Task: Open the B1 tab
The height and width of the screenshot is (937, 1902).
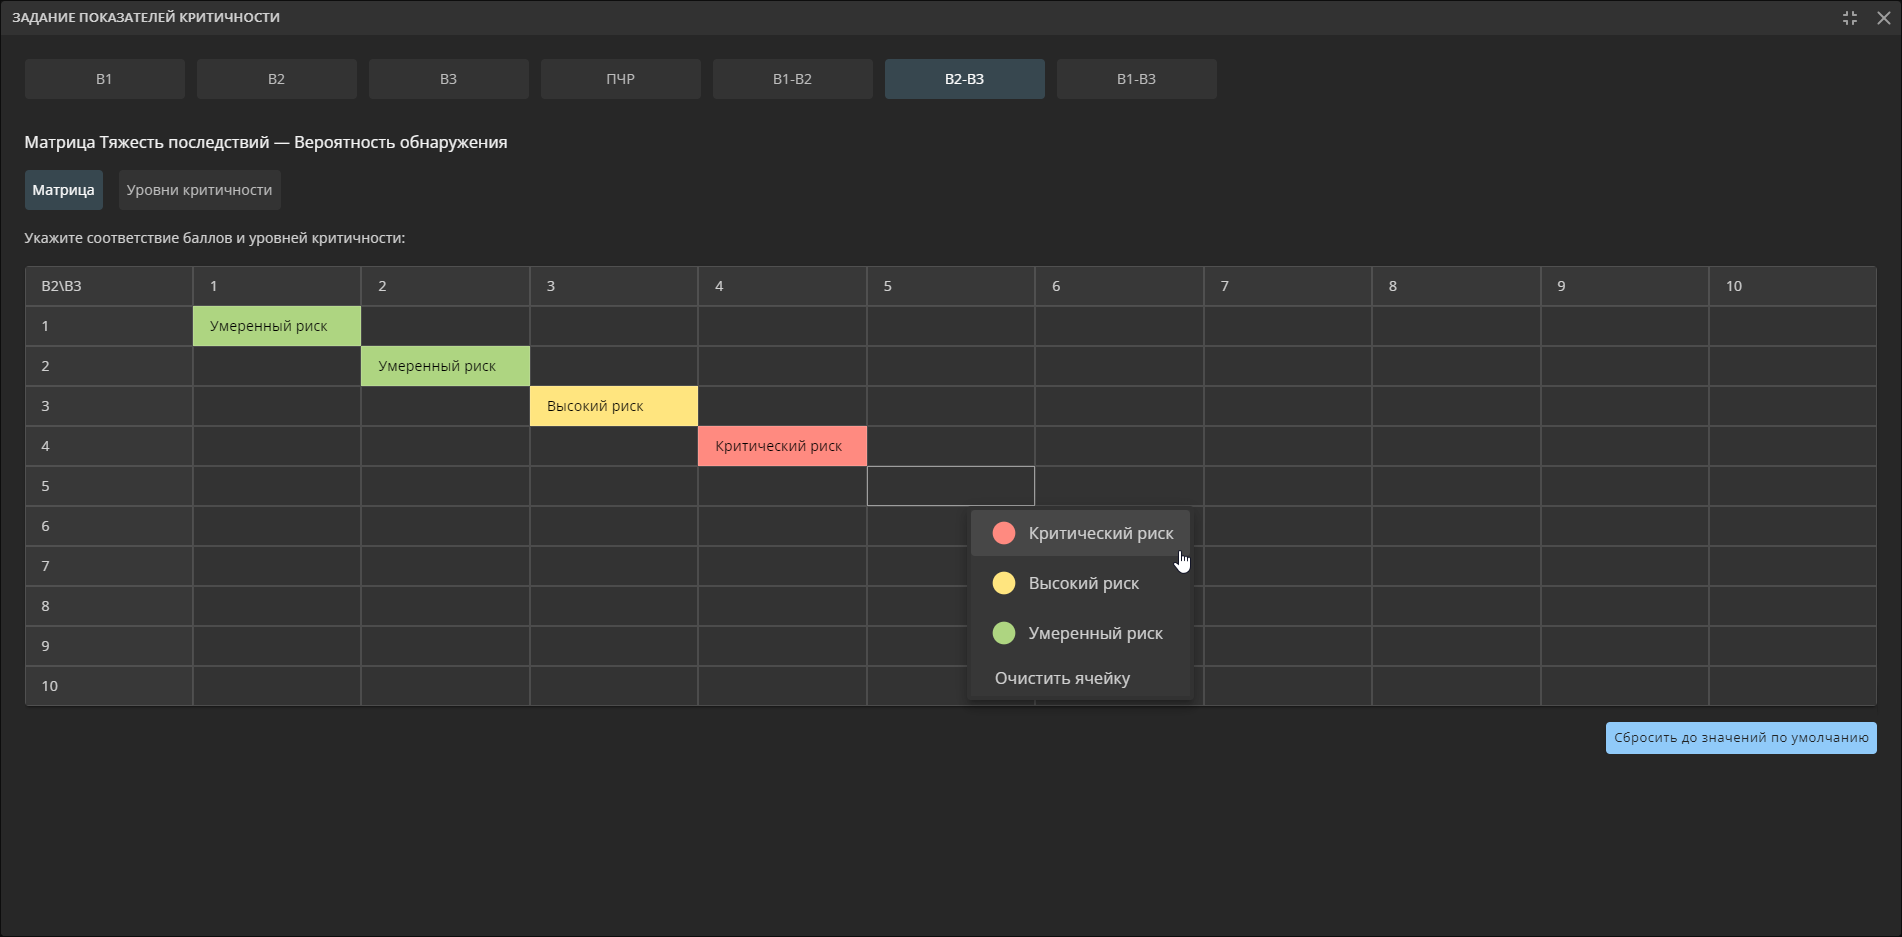Action: pyautogui.click(x=105, y=79)
